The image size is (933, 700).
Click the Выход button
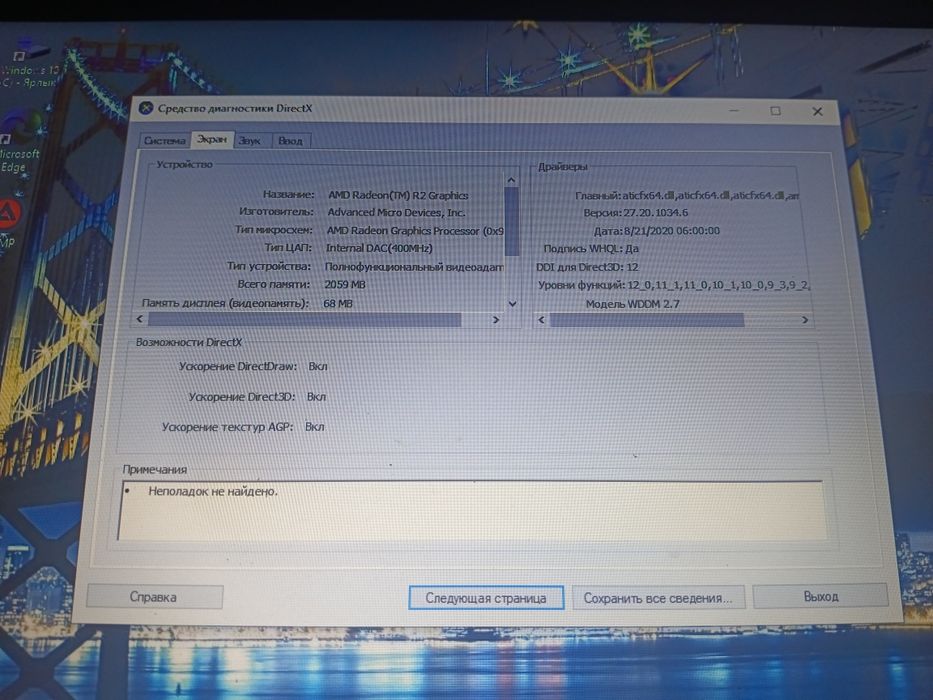pos(821,596)
